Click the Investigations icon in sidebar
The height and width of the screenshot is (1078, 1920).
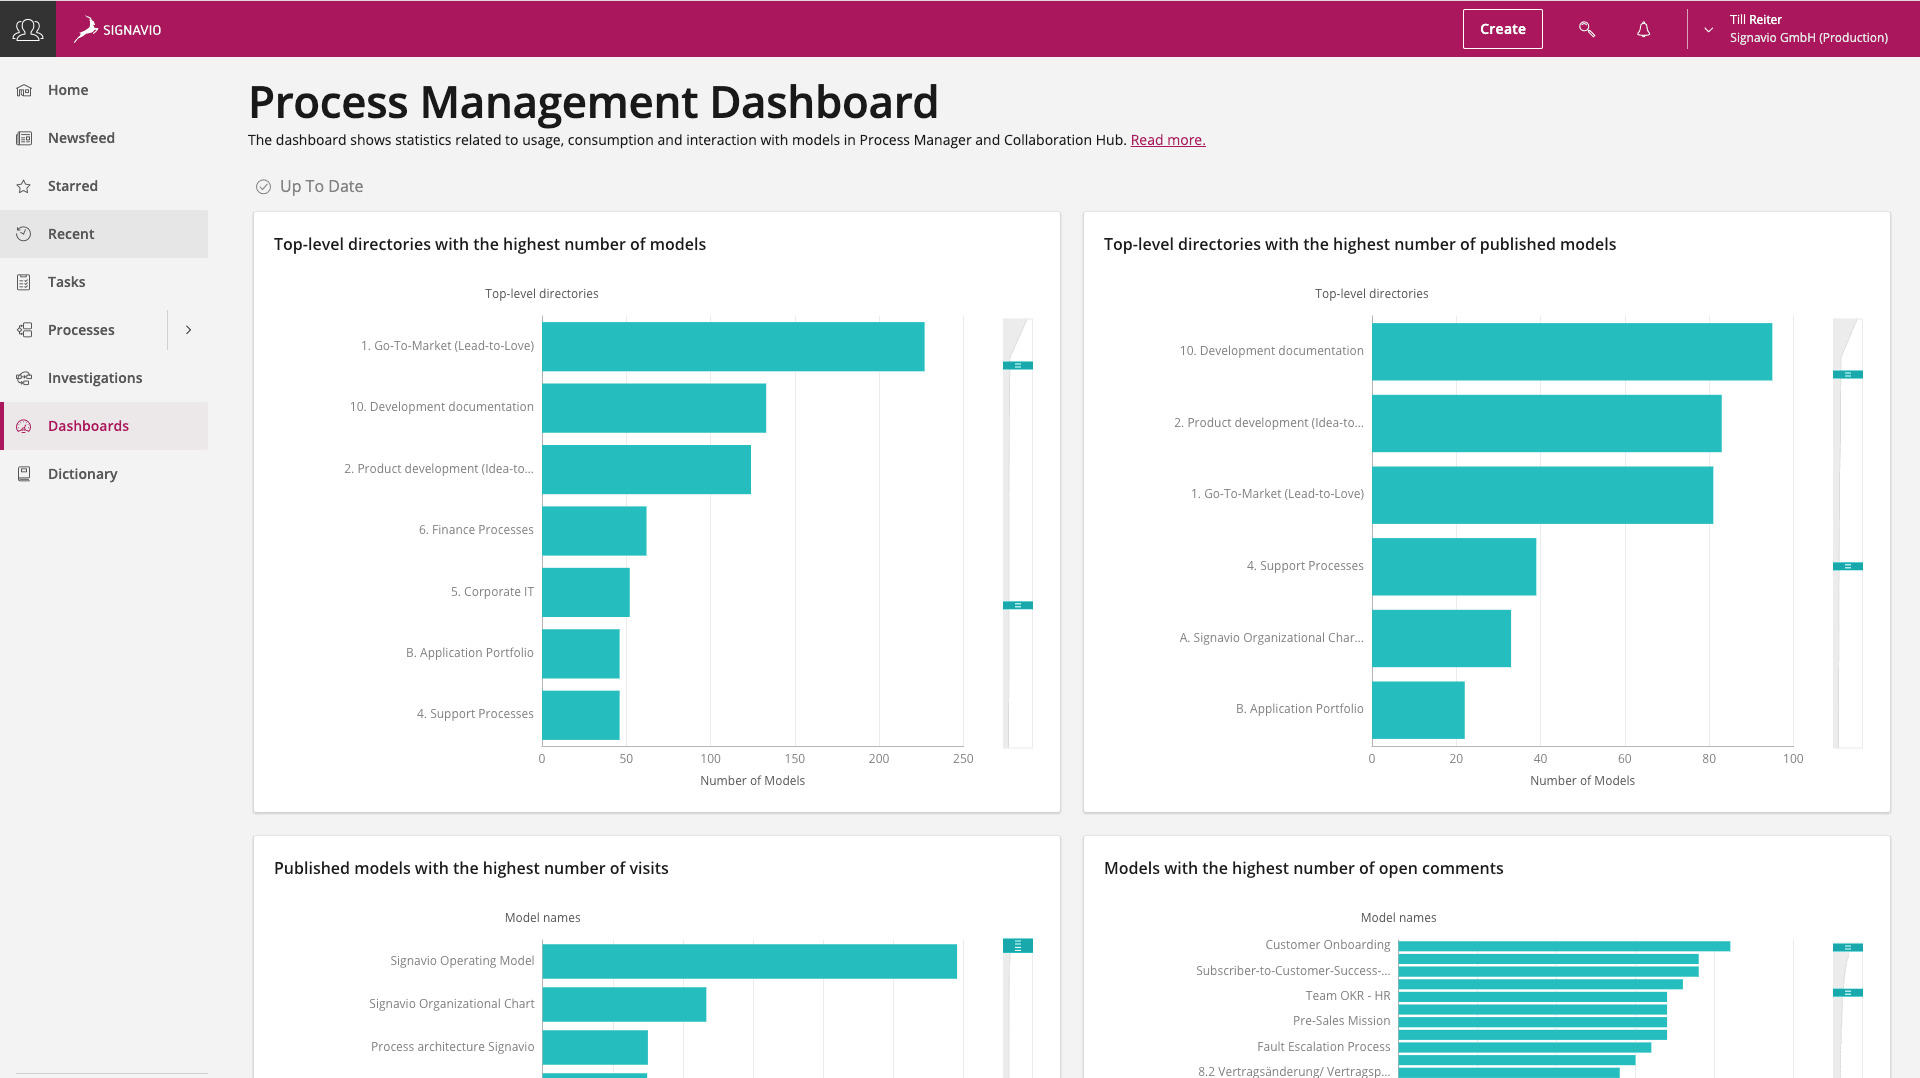click(24, 378)
